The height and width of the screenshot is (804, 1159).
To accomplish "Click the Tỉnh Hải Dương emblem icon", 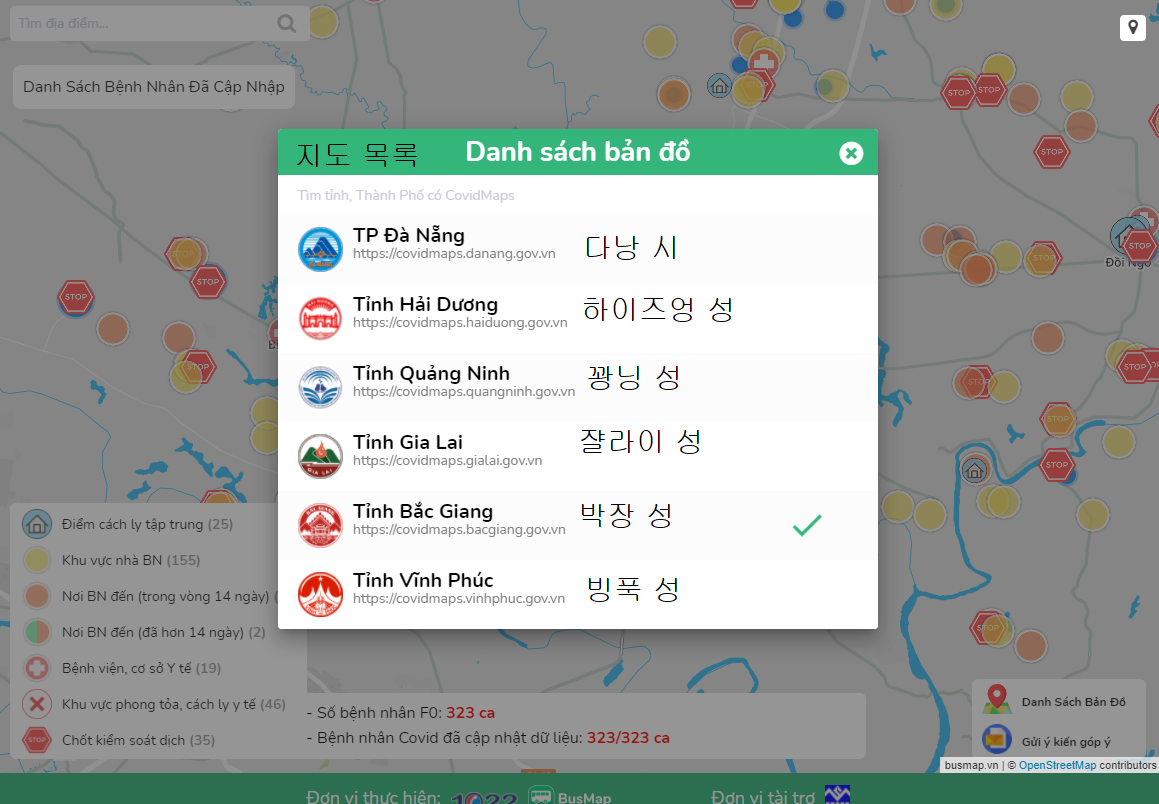I will [x=320, y=317].
